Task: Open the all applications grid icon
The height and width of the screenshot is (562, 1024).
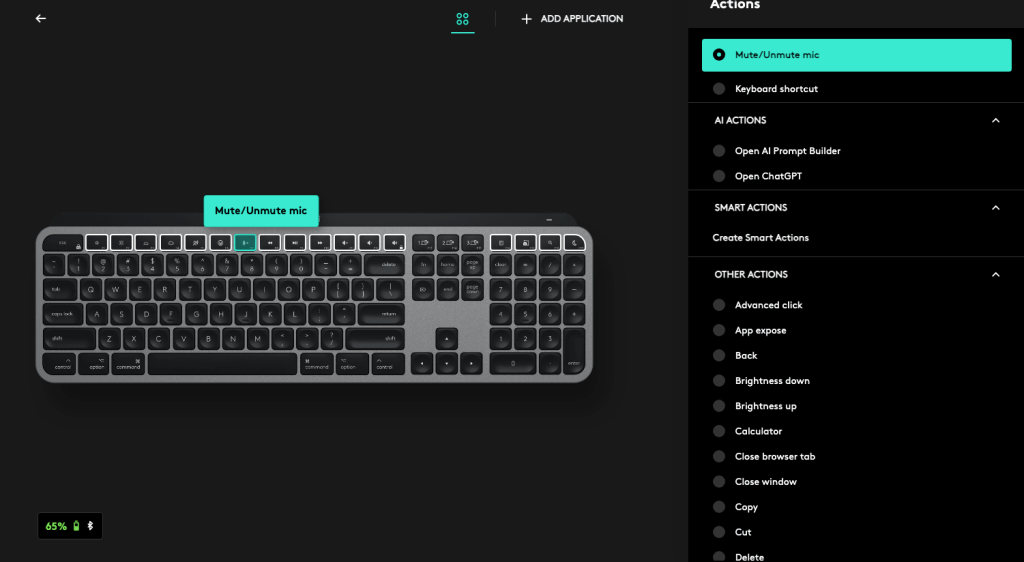Action: click(462, 19)
